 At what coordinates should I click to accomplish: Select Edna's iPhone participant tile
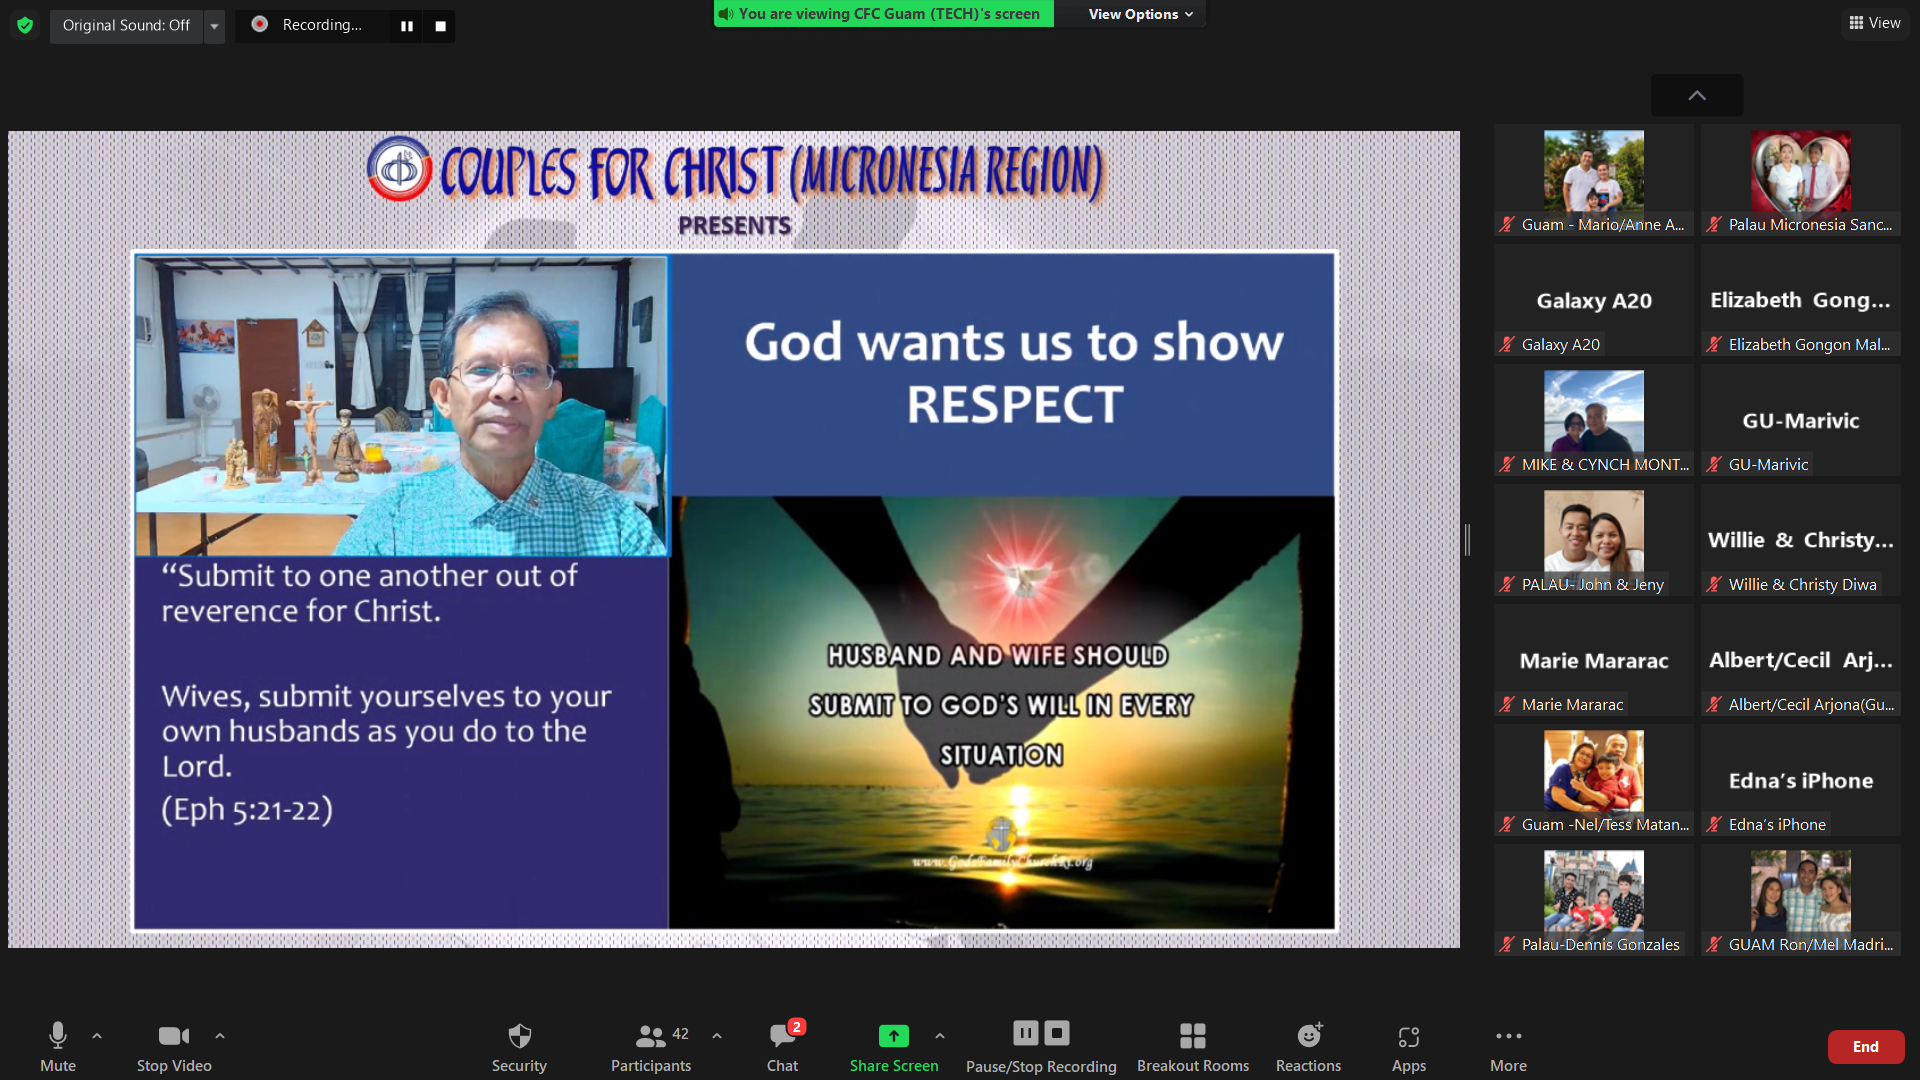pyautogui.click(x=1801, y=780)
